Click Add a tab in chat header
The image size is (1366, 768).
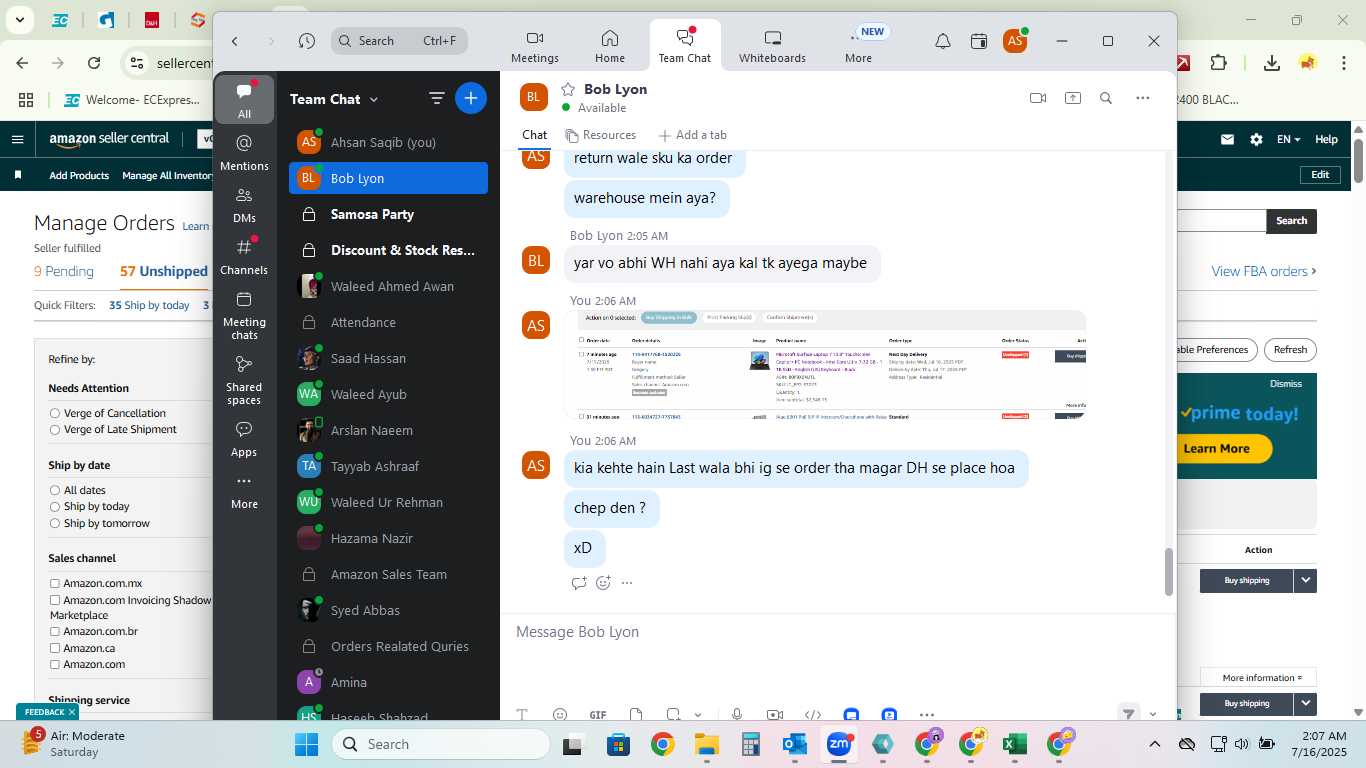click(x=692, y=135)
